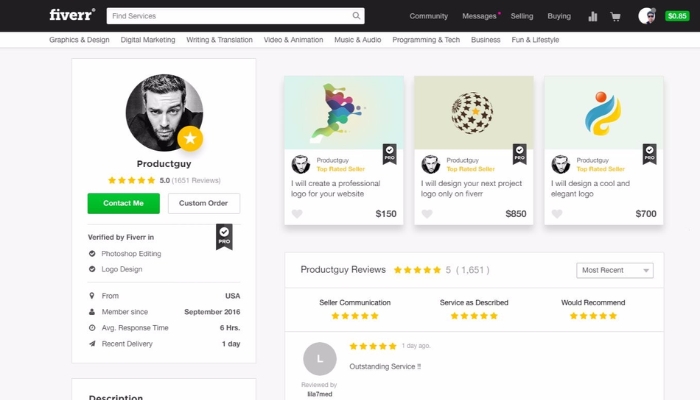700x400 pixels.
Task: Click the search magnifier icon
Action: coord(356,16)
